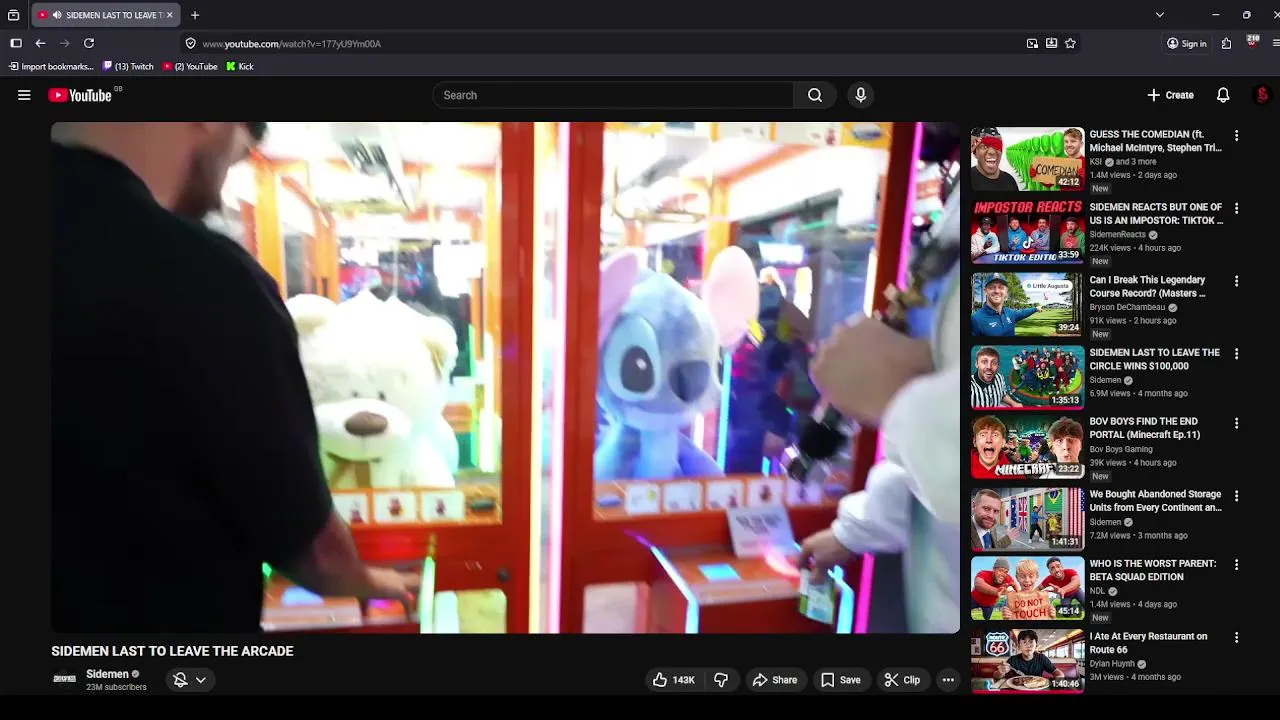Focus the YouTube search field
1280x720 pixels.
click(x=613, y=95)
